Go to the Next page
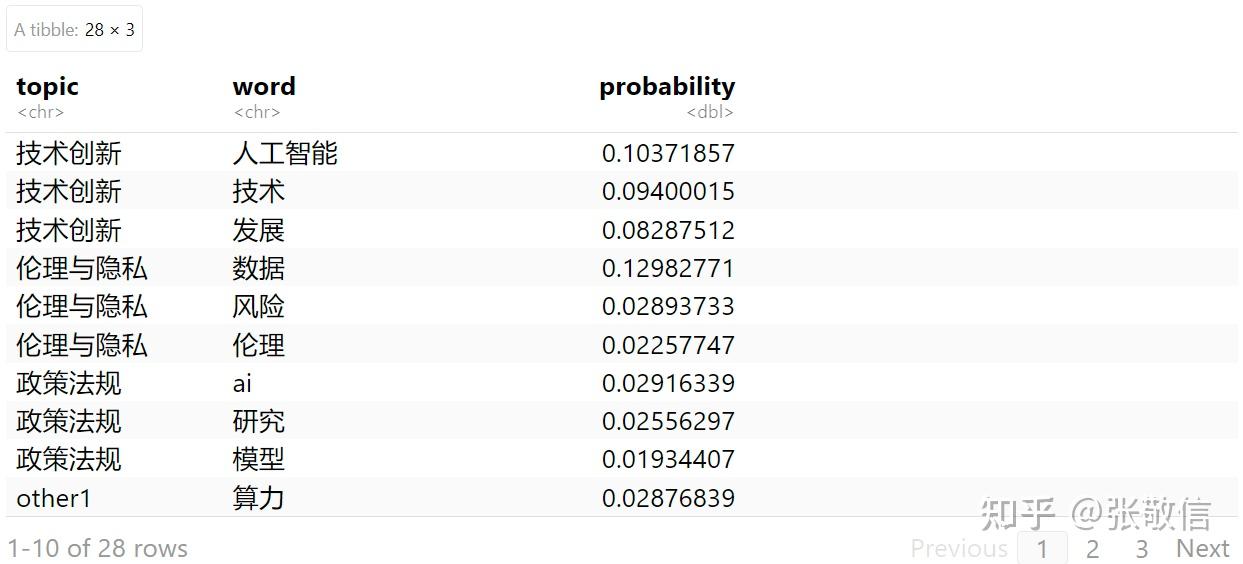 pyautogui.click(x=1202, y=548)
